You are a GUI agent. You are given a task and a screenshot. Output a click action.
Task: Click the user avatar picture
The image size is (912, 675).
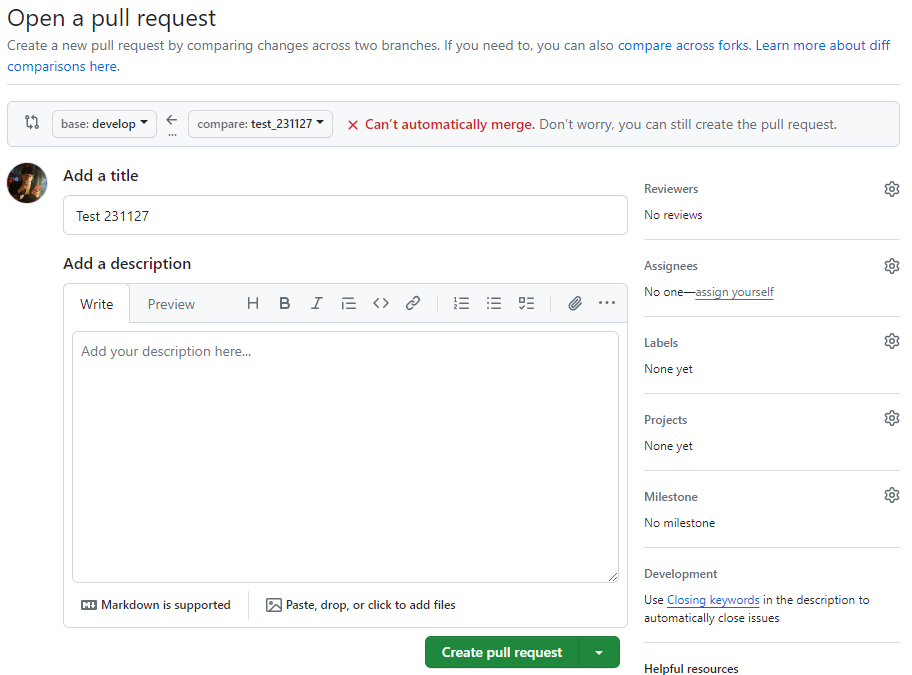27,183
